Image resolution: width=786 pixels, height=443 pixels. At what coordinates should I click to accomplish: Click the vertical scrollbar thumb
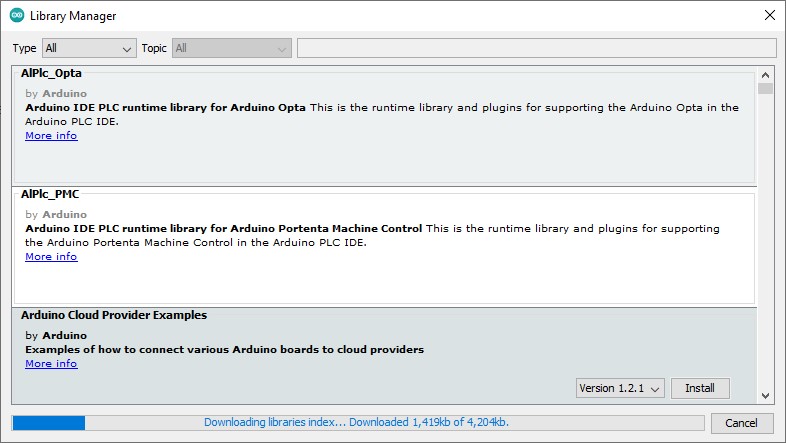click(x=765, y=89)
